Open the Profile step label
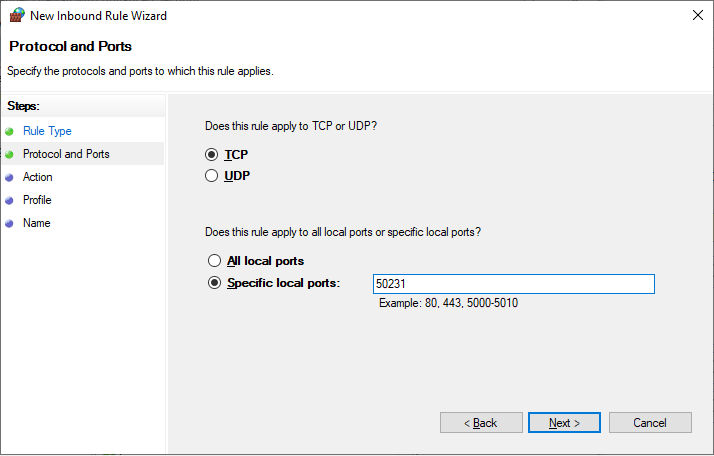This screenshot has height=456, width=714. 37,200
